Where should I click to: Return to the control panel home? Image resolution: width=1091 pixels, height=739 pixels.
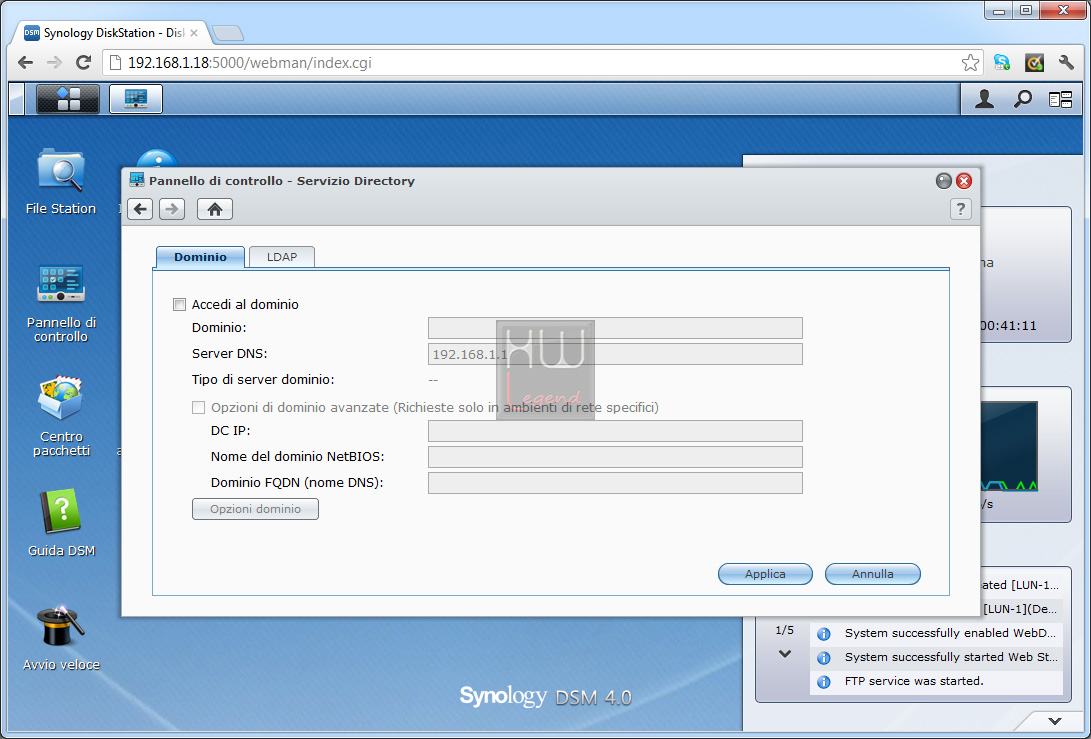[x=214, y=209]
